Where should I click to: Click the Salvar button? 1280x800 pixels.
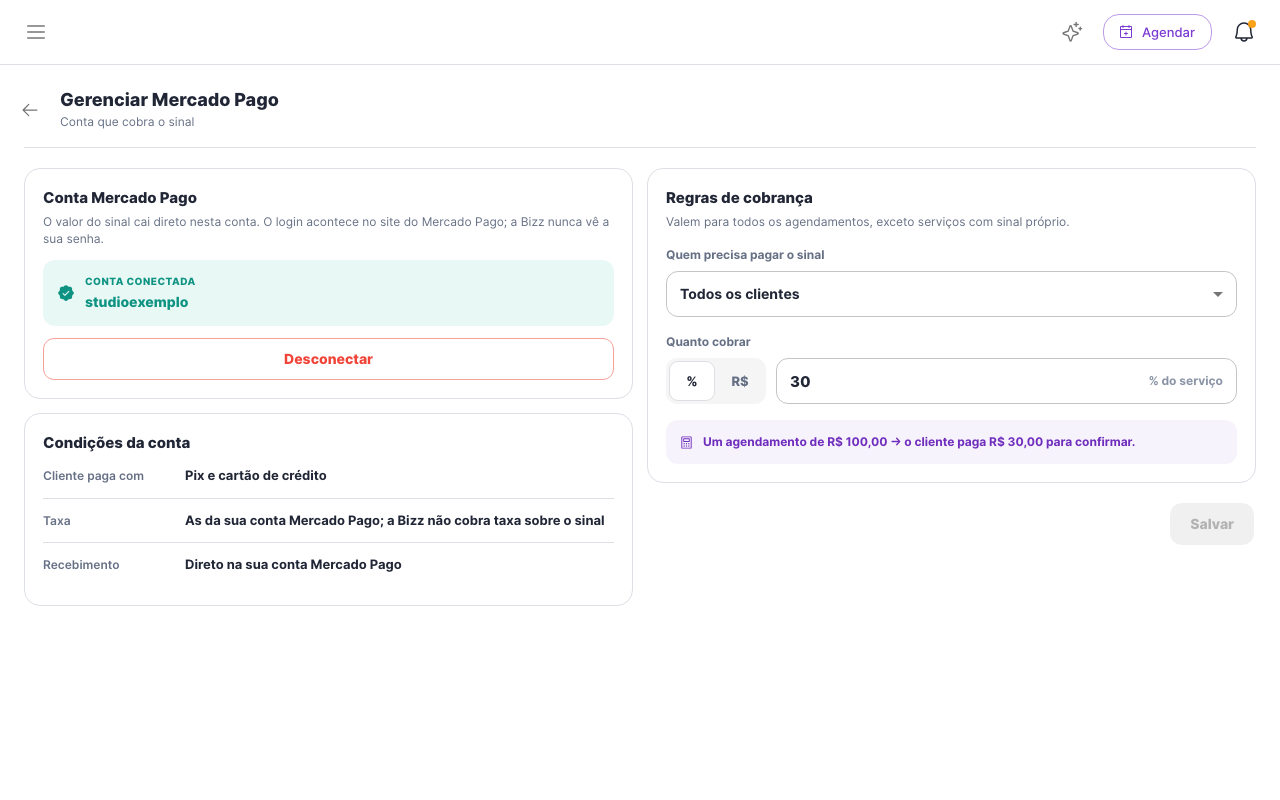tap(1212, 524)
